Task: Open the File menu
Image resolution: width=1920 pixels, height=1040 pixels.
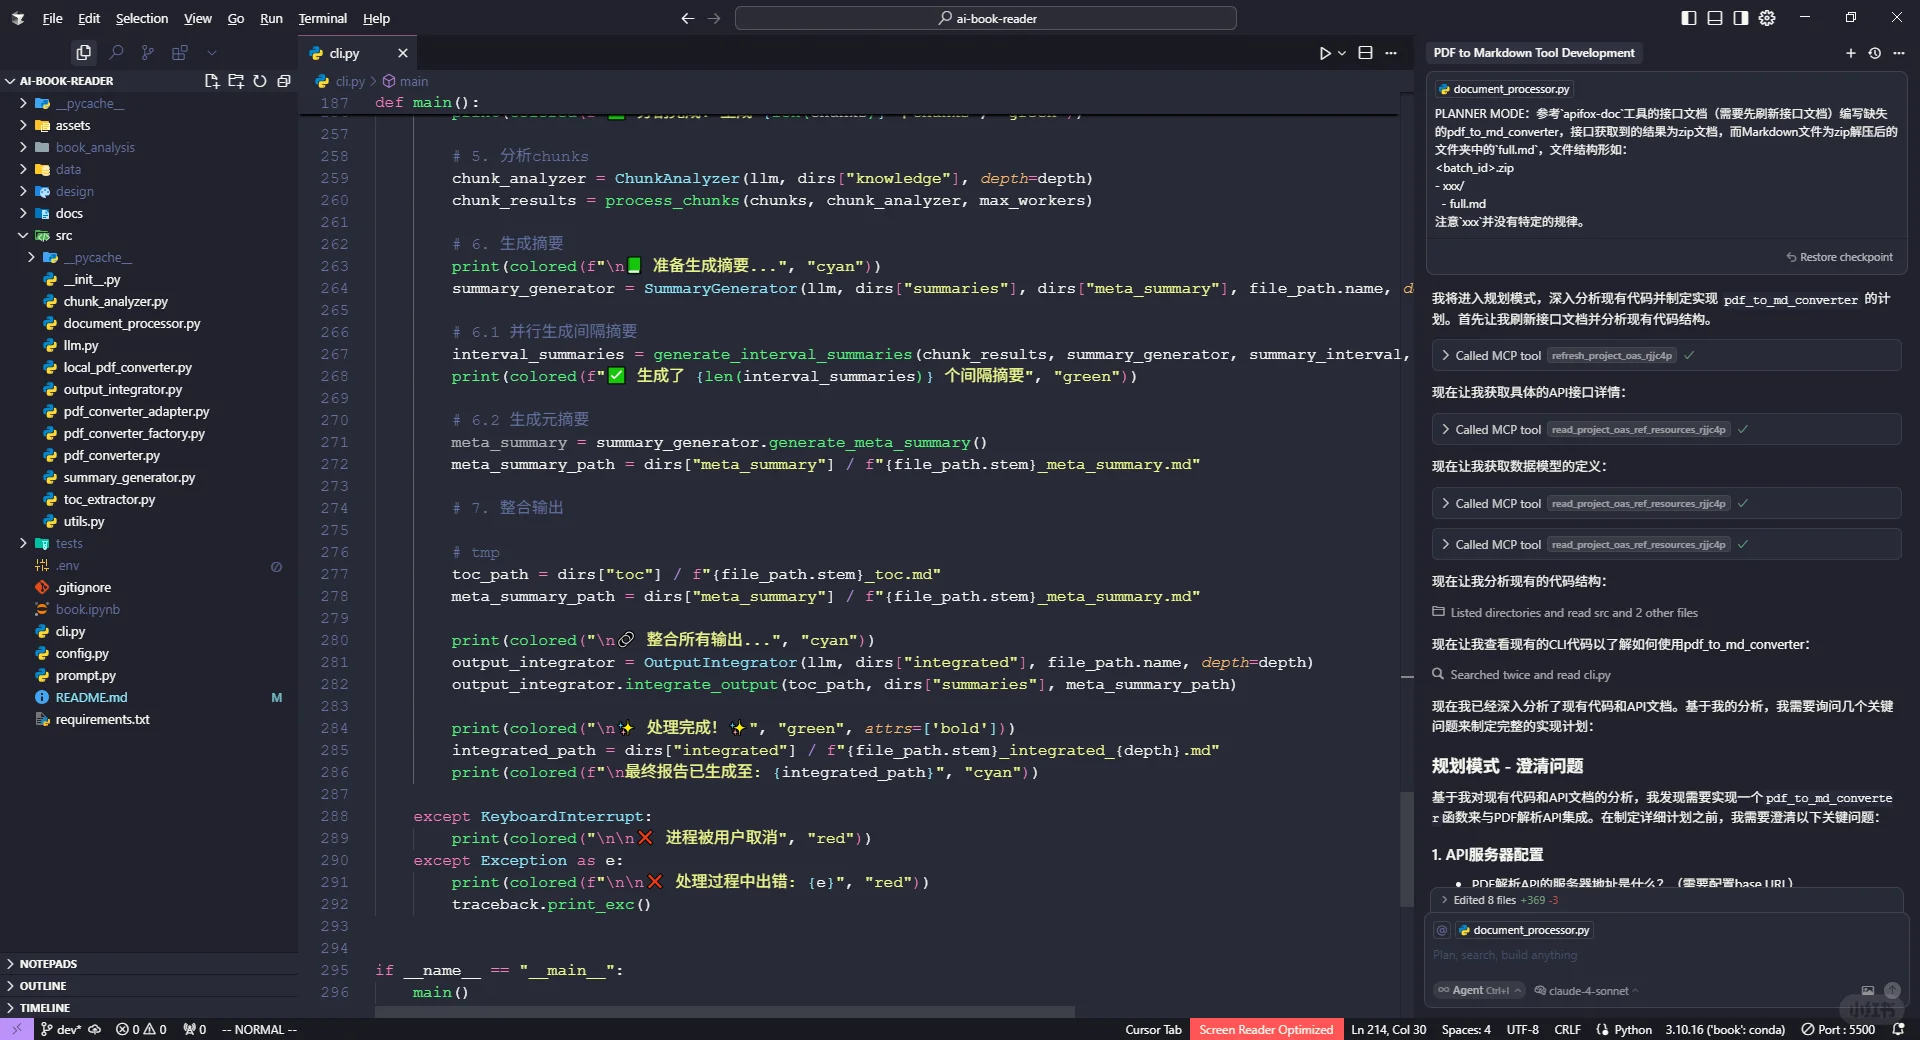Action: [x=52, y=18]
